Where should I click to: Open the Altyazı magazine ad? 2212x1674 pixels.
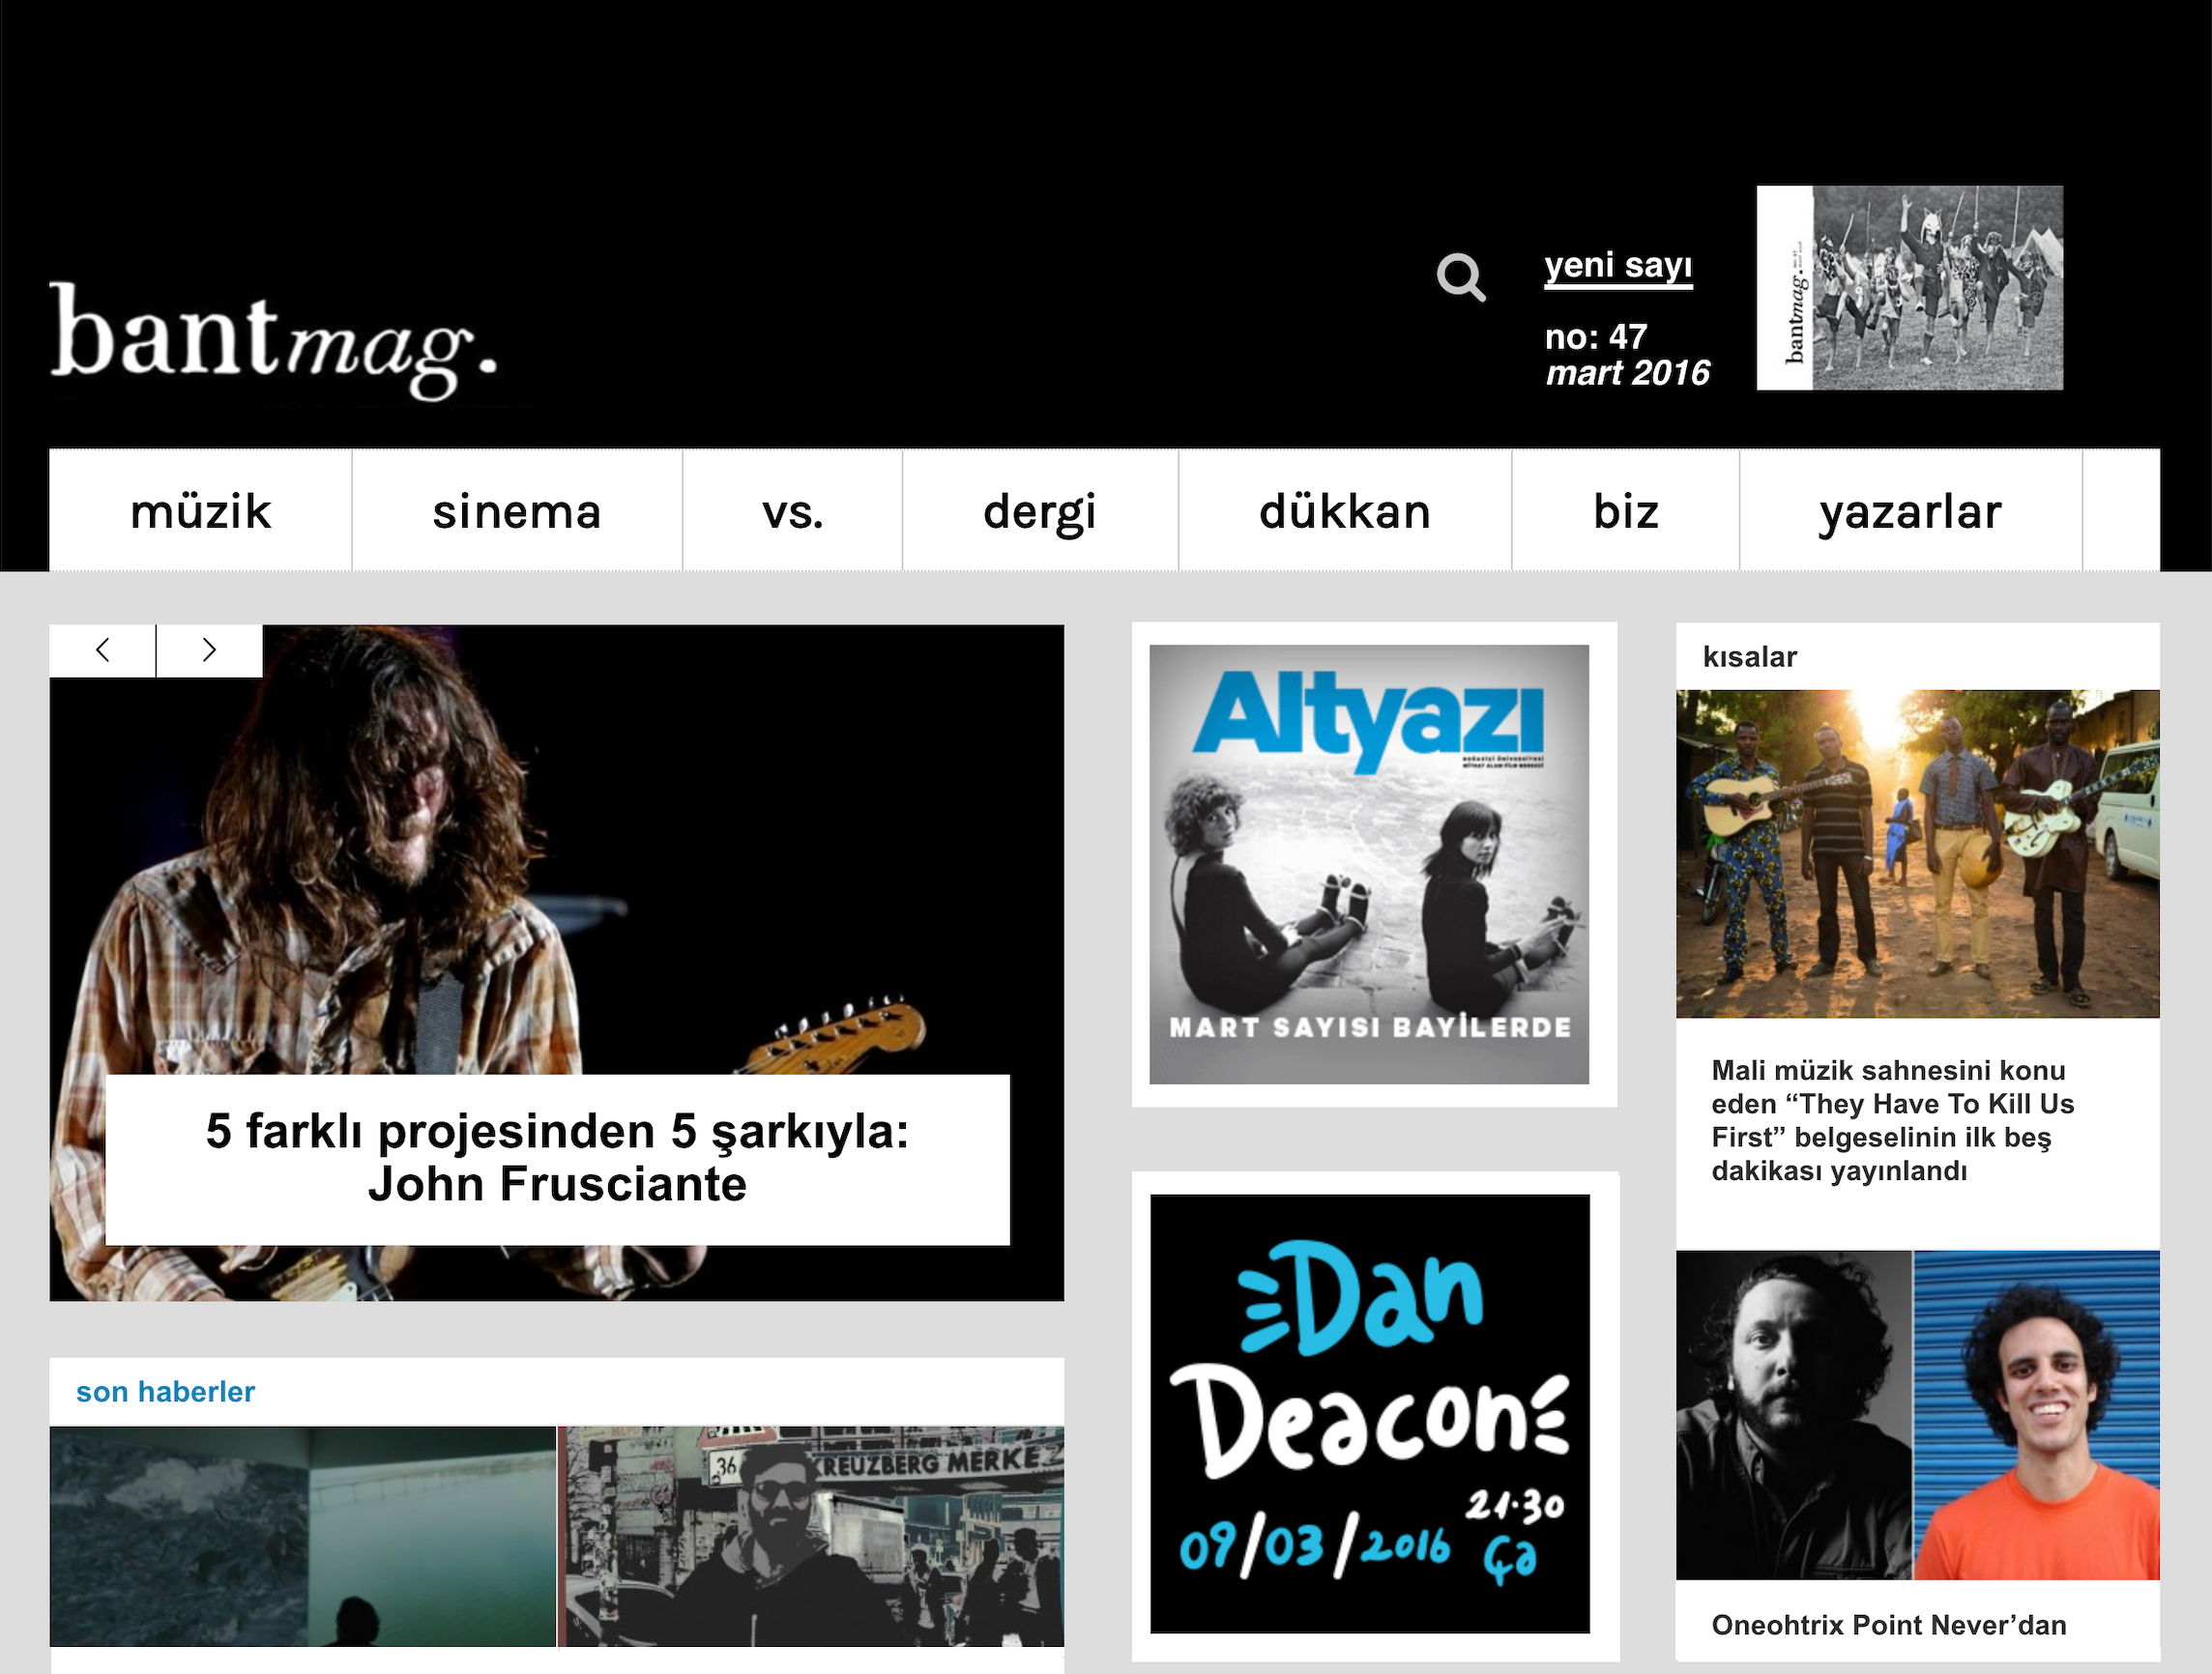[x=1369, y=864]
